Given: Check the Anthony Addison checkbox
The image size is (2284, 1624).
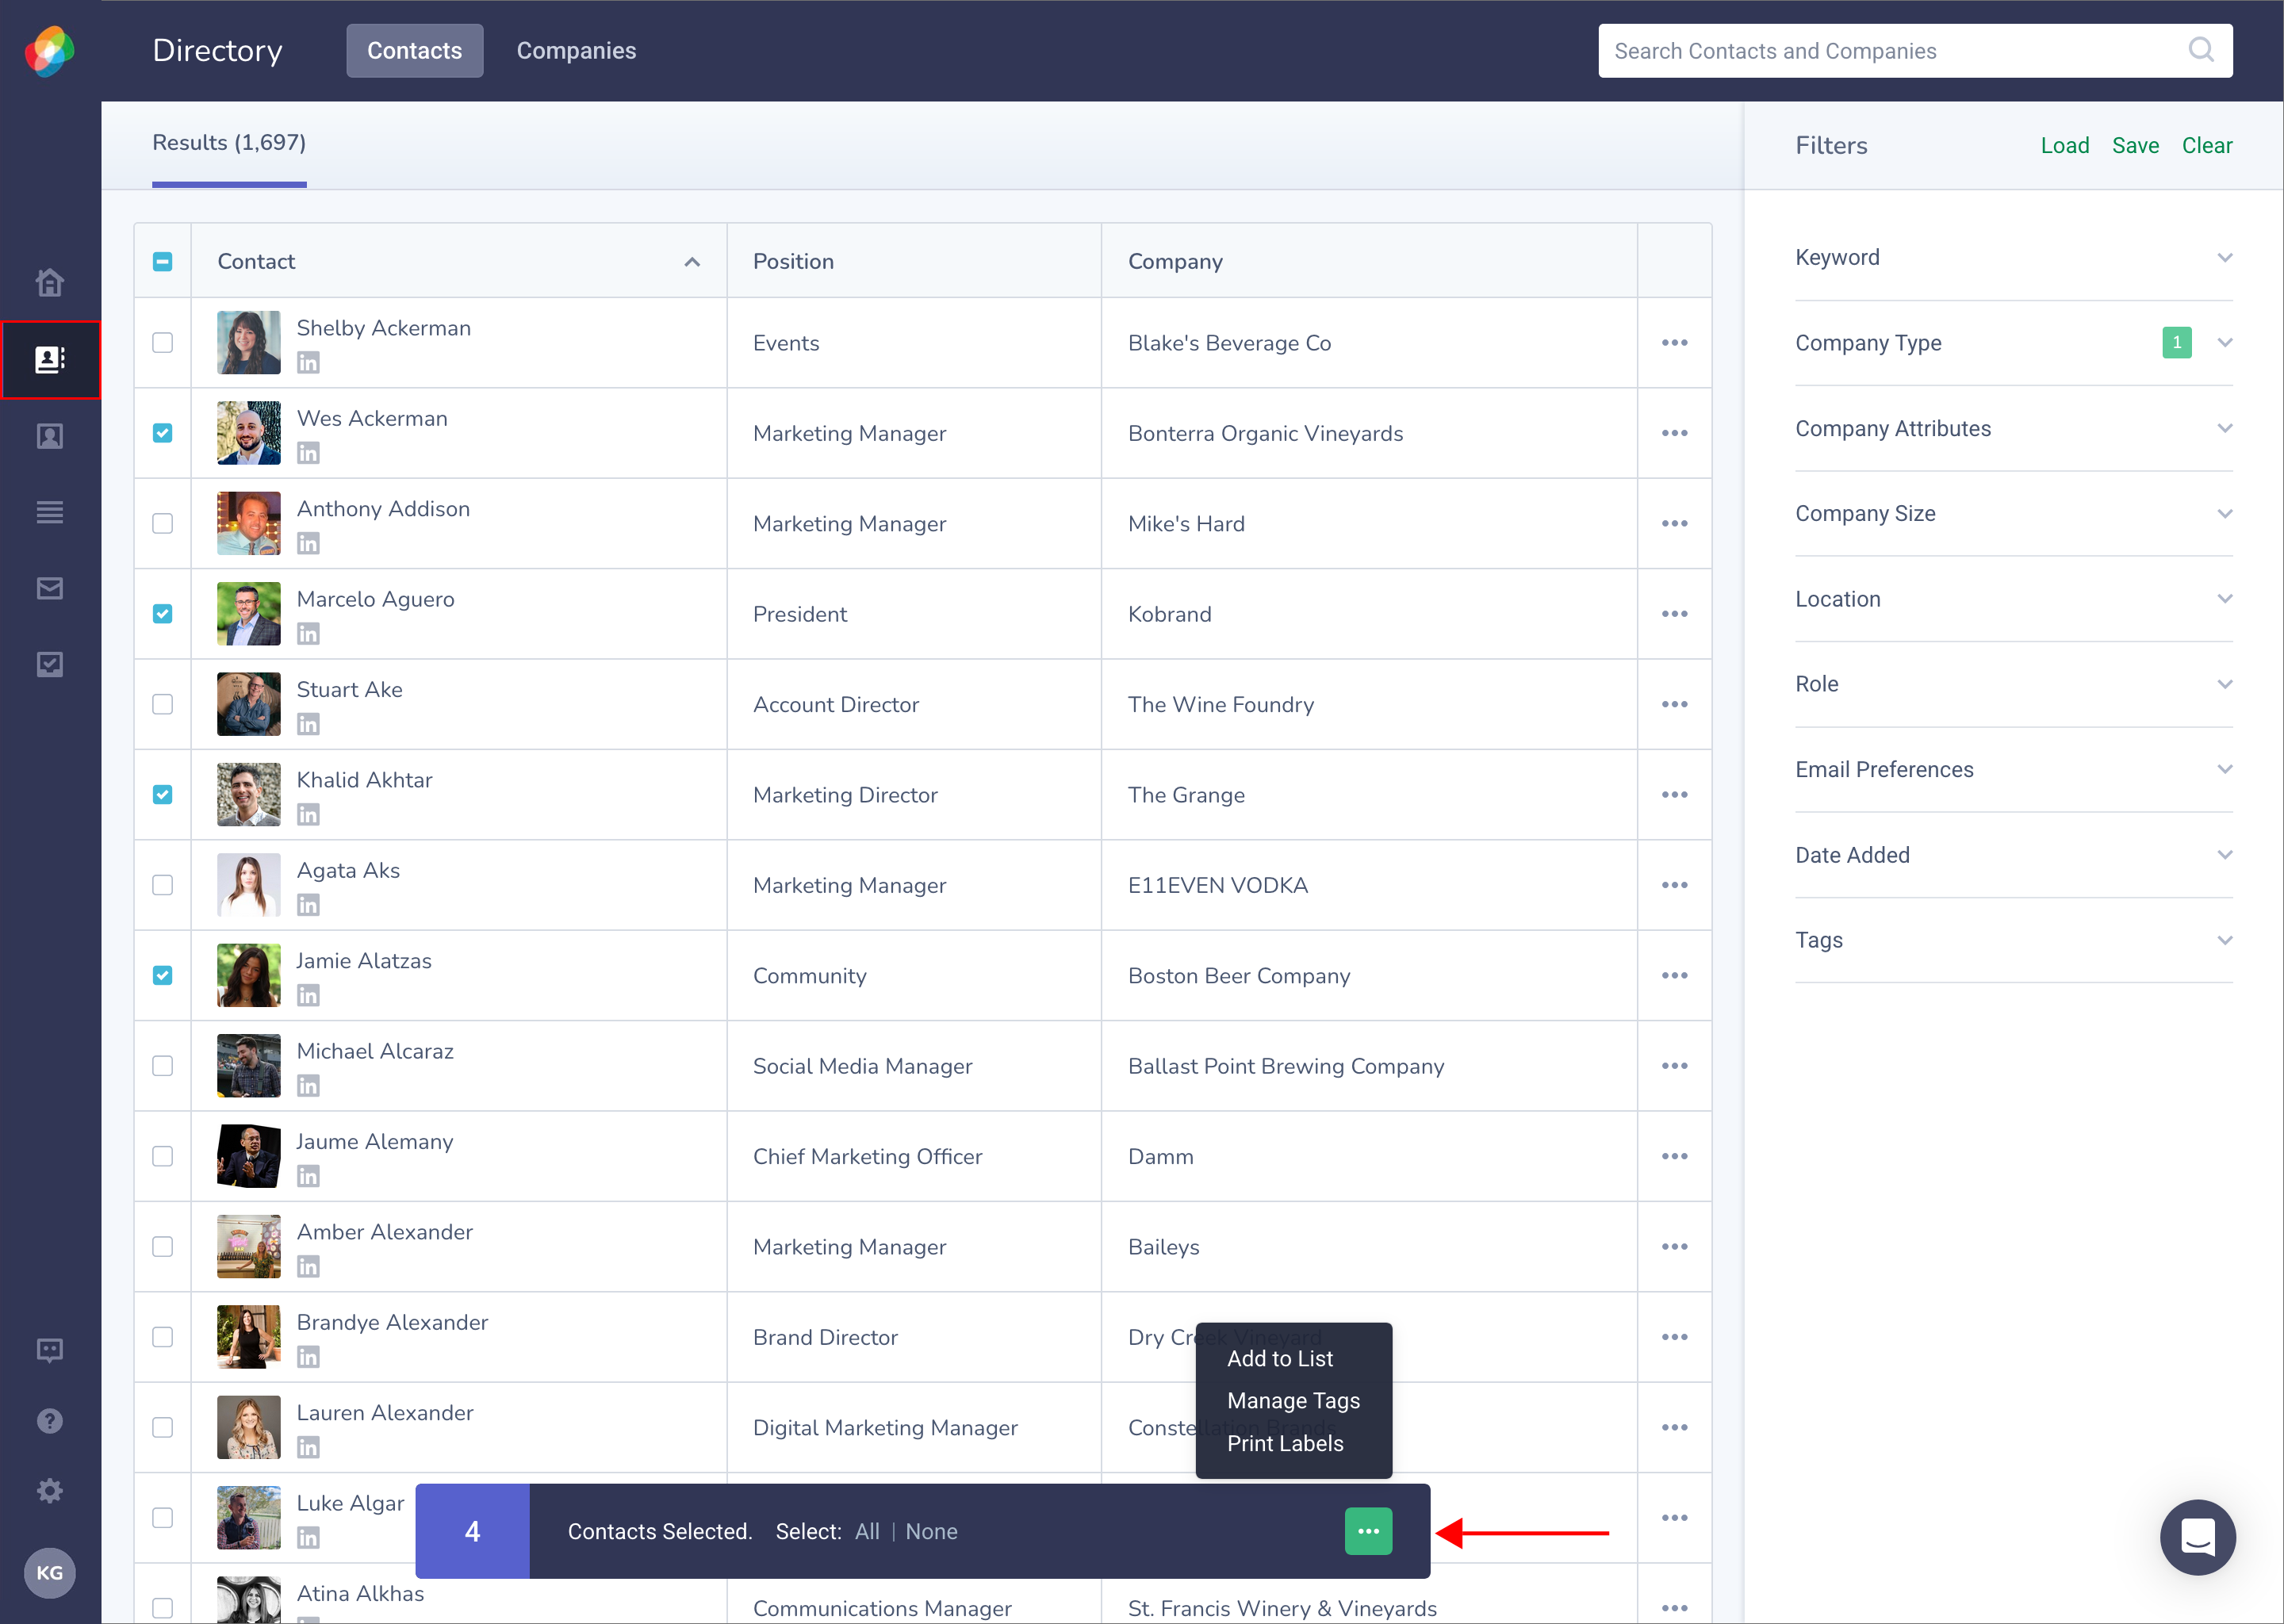Looking at the screenshot, I should coord(162,524).
